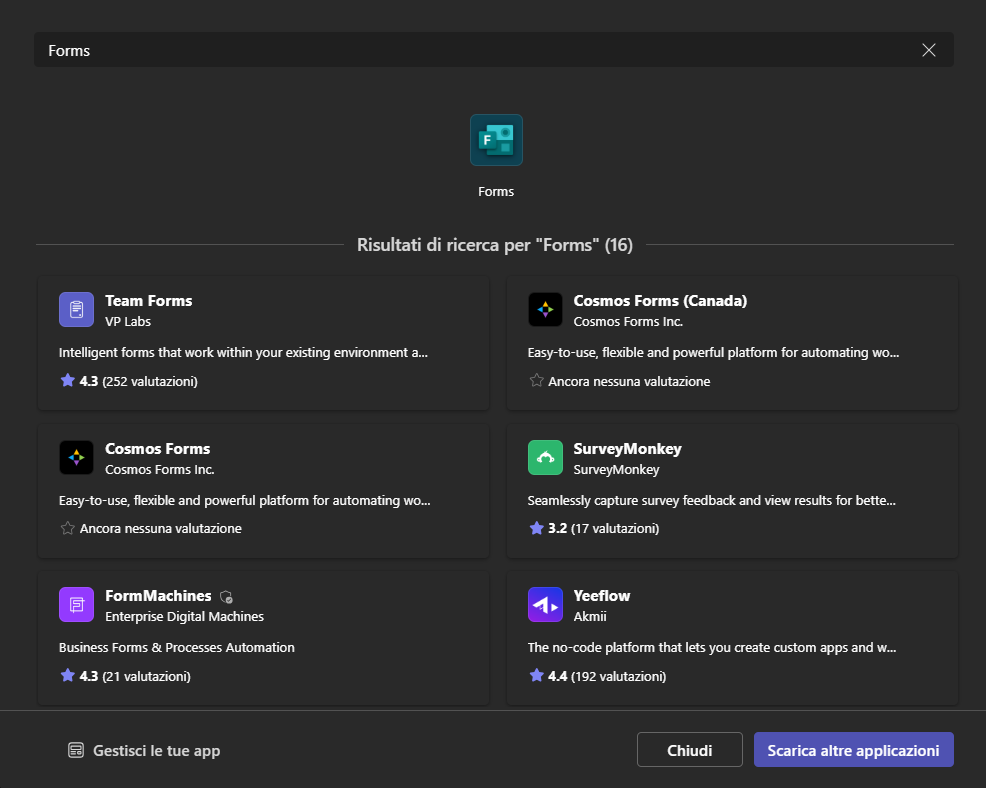The height and width of the screenshot is (788, 986).
Task: Open the SurveyMonkey app title
Action: coord(628,448)
